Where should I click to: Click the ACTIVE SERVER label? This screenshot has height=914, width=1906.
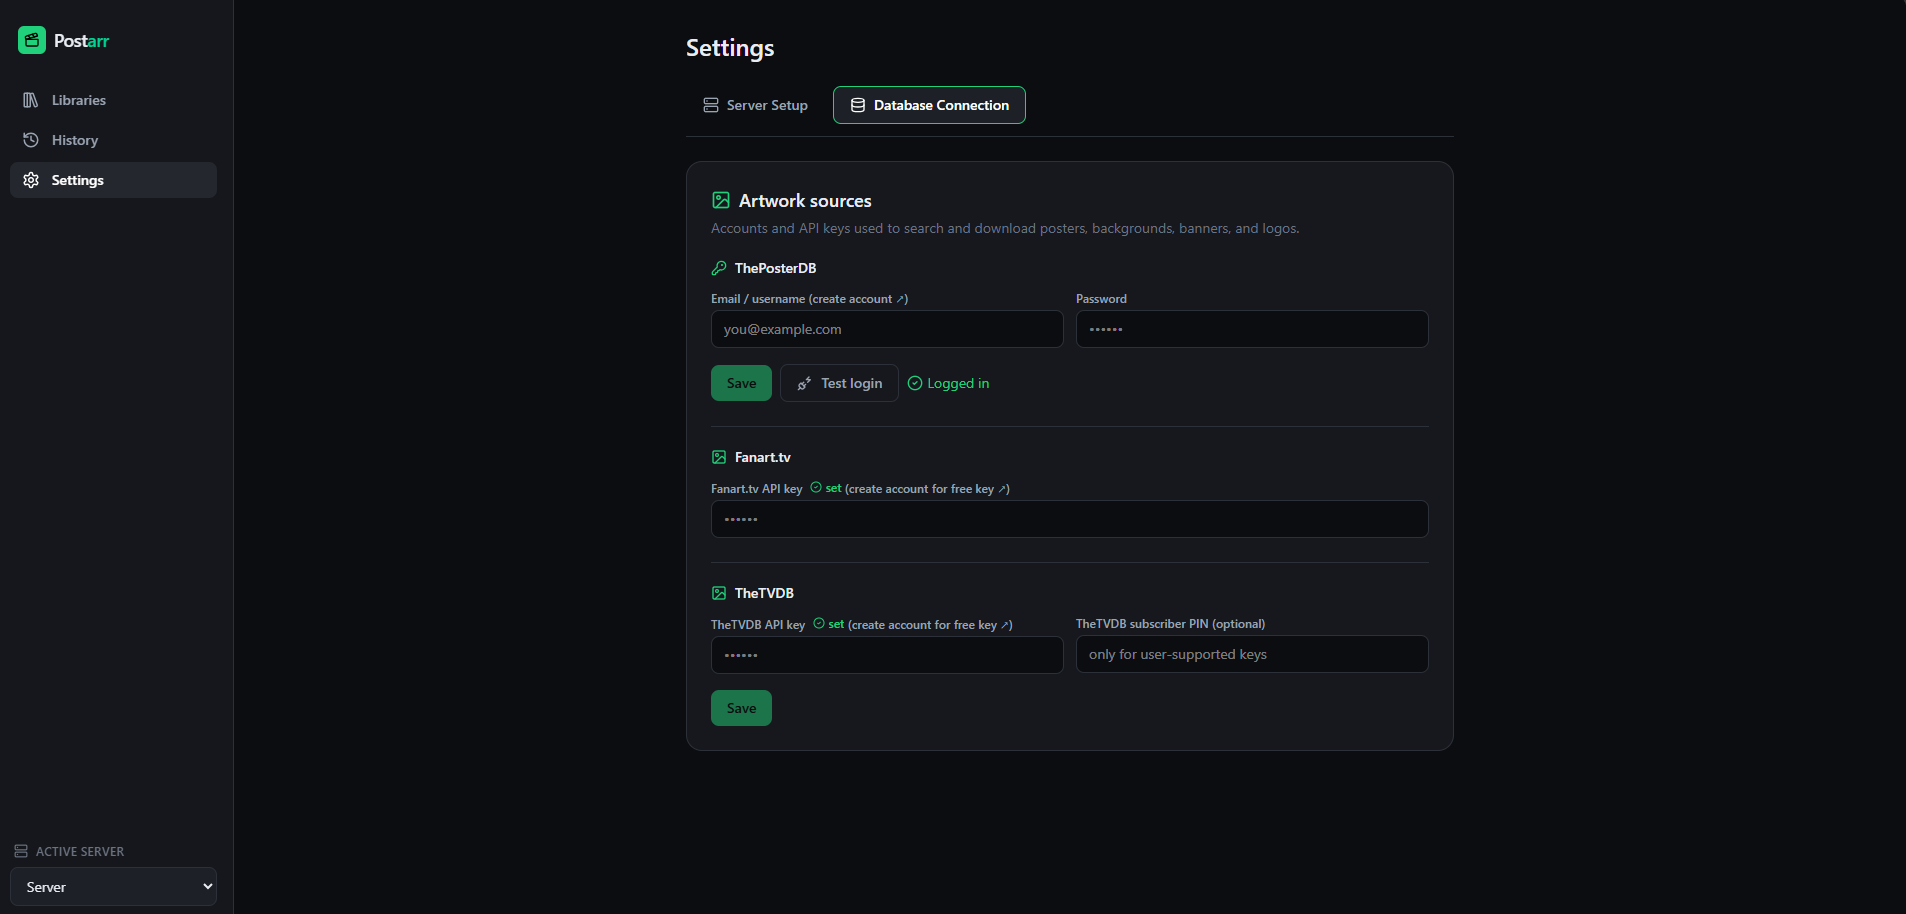pyautogui.click(x=80, y=851)
